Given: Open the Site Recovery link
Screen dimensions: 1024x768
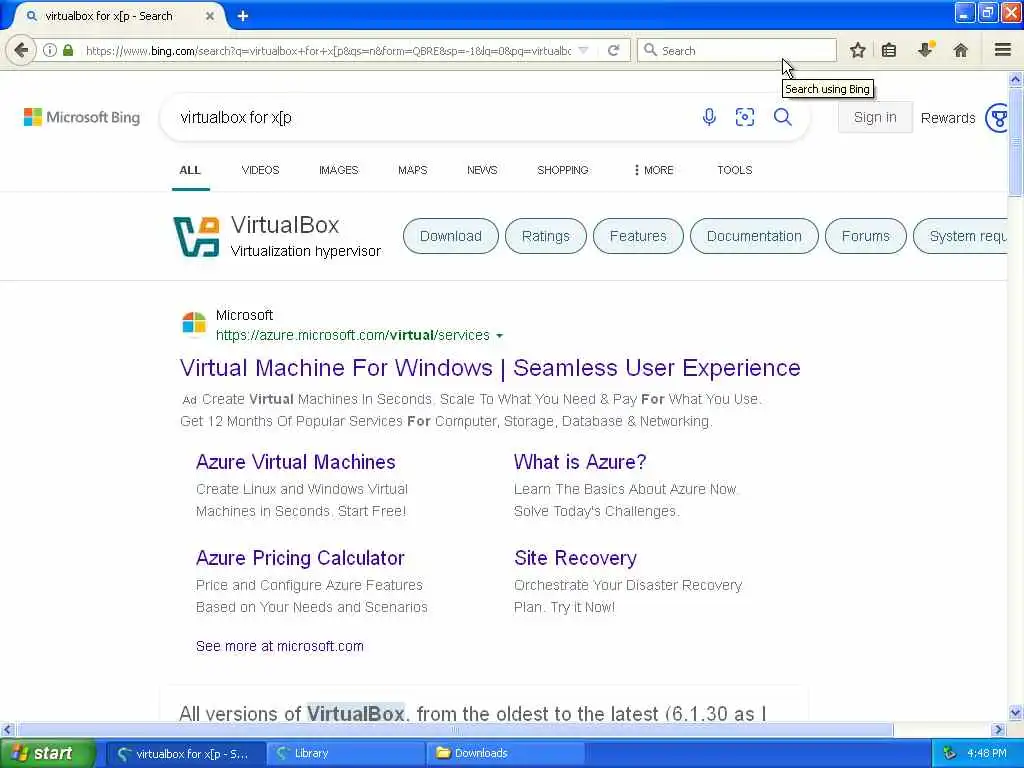Looking at the screenshot, I should click(575, 558).
